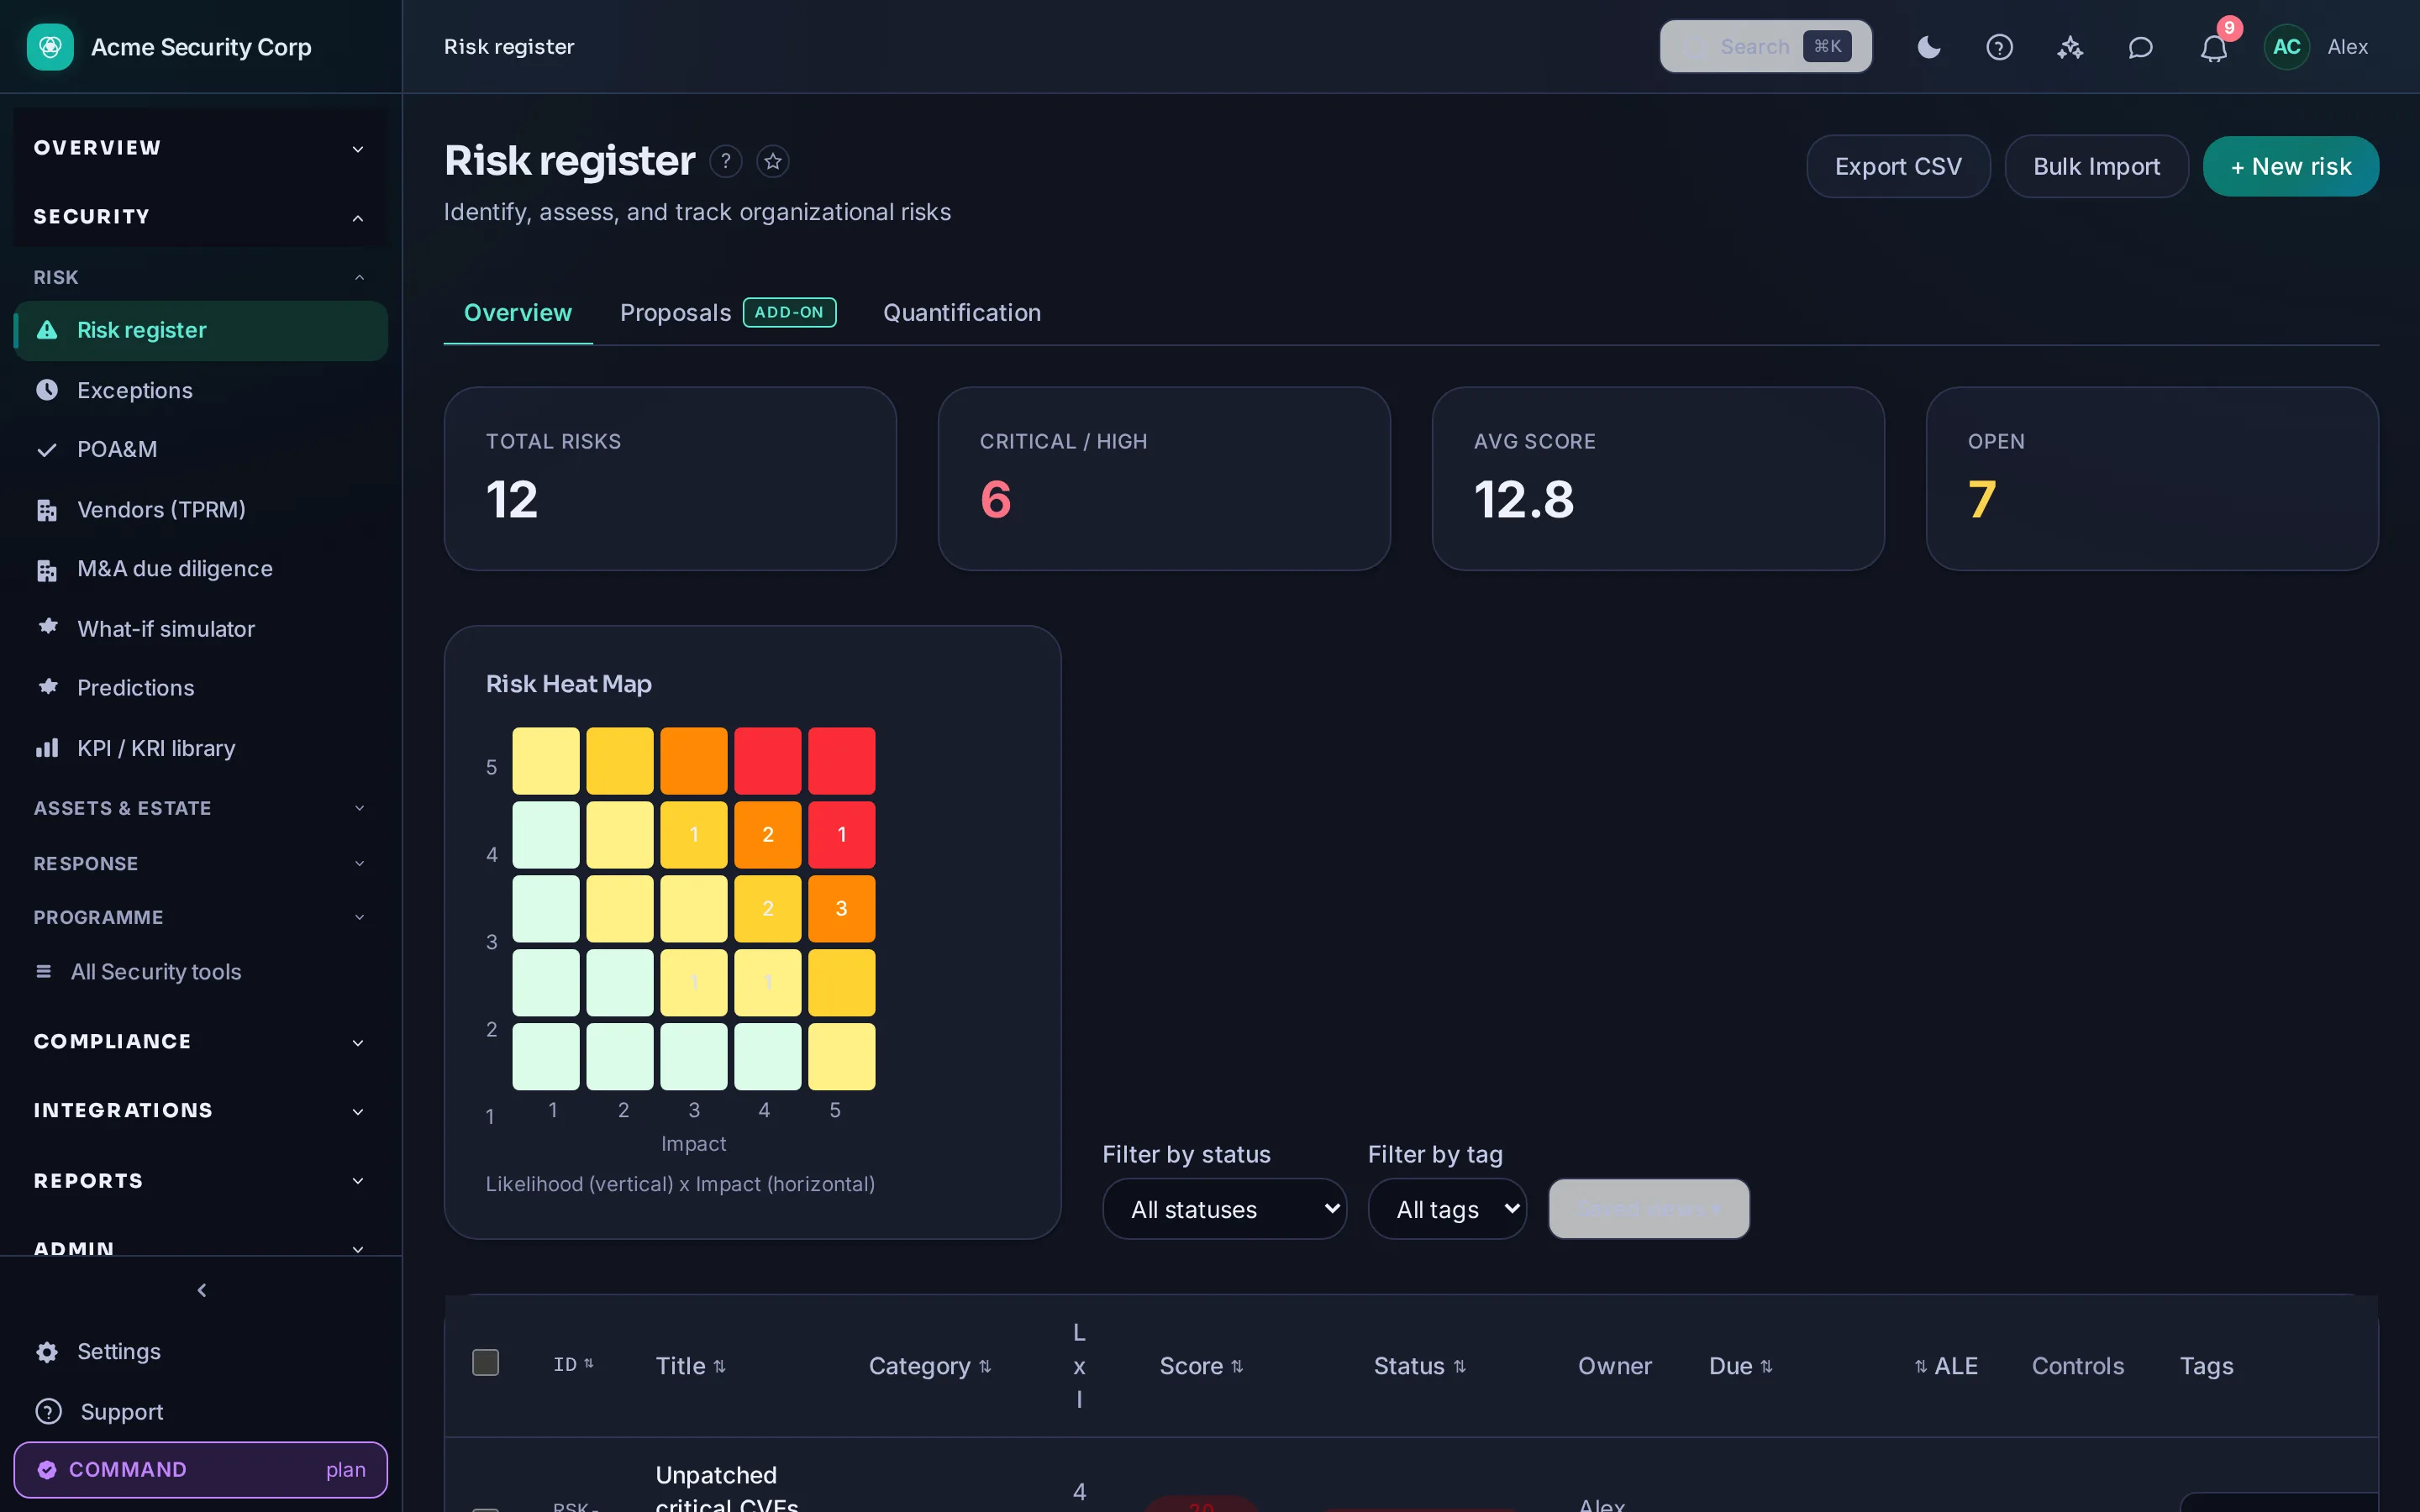Click the Export CSV button
2420x1512 pixels.
1898,166
